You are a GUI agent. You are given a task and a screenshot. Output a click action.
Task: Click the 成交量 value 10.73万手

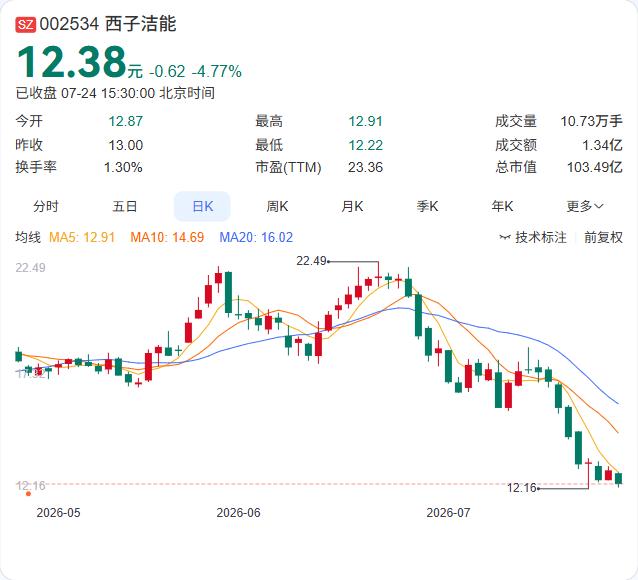(x=592, y=121)
